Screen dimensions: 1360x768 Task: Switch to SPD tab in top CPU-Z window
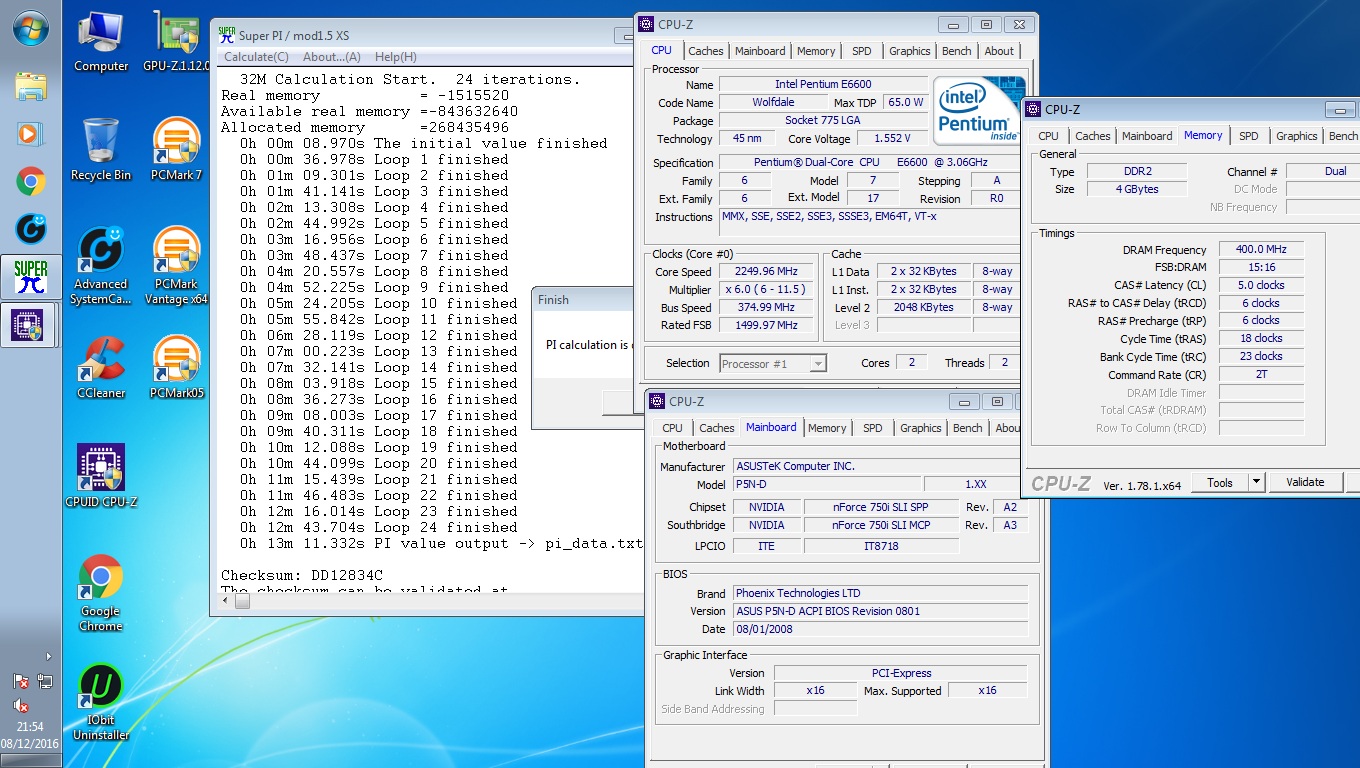pyautogui.click(x=862, y=51)
